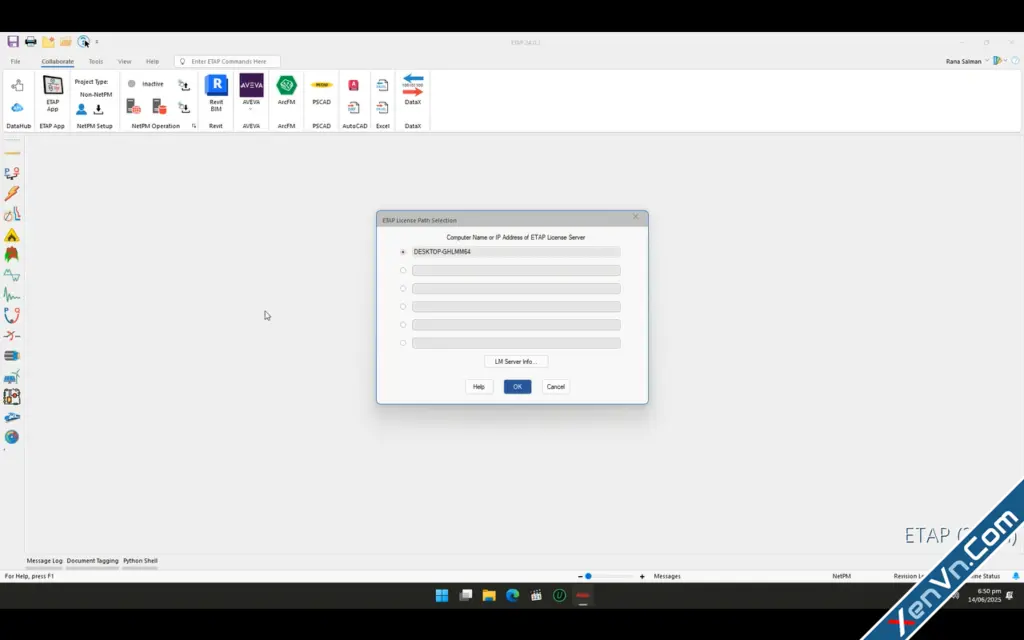
Task: Click the DataHub cloud icon
Action: coord(17,107)
